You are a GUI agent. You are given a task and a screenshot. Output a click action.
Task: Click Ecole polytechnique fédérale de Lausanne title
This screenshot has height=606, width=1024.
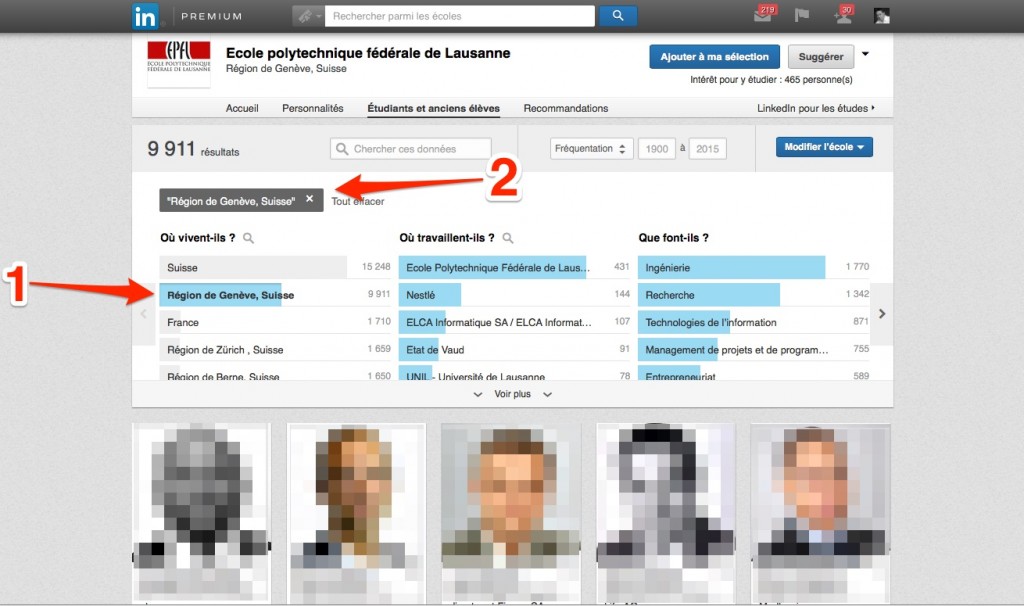click(x=368, y=54)
